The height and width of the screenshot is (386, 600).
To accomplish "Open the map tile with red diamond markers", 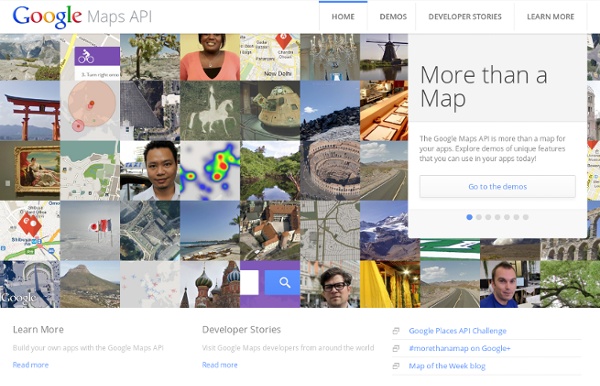I will [30, 231].
